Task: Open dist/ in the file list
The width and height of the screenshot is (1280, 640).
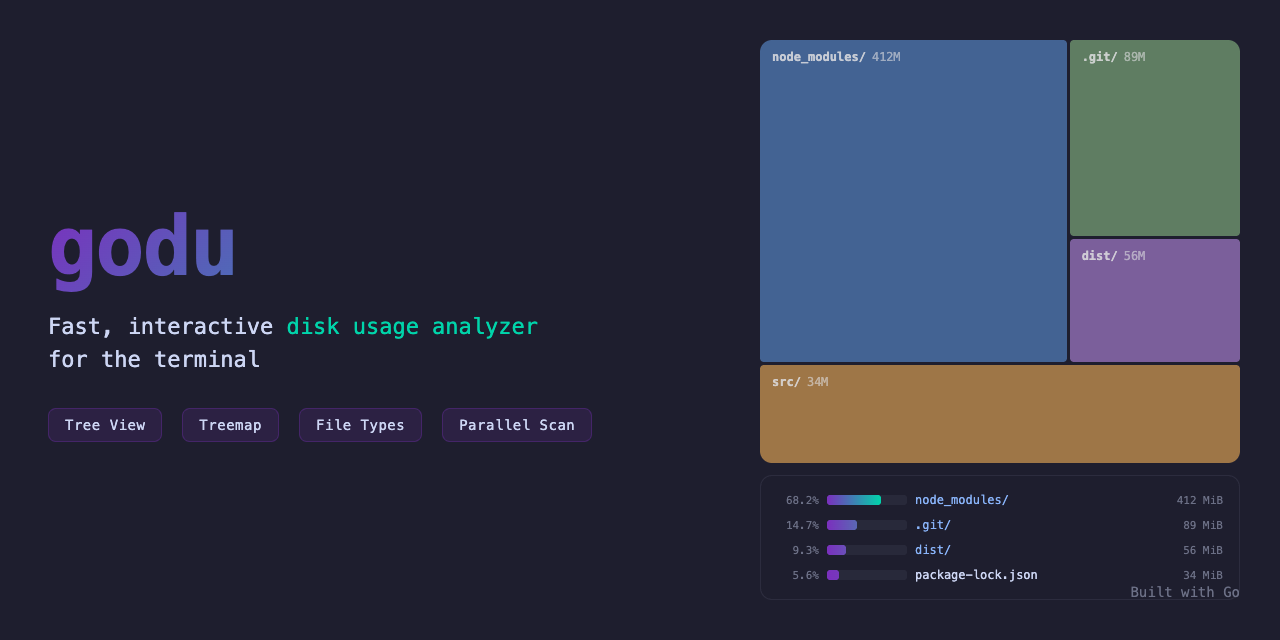Action: pos(933,550)
